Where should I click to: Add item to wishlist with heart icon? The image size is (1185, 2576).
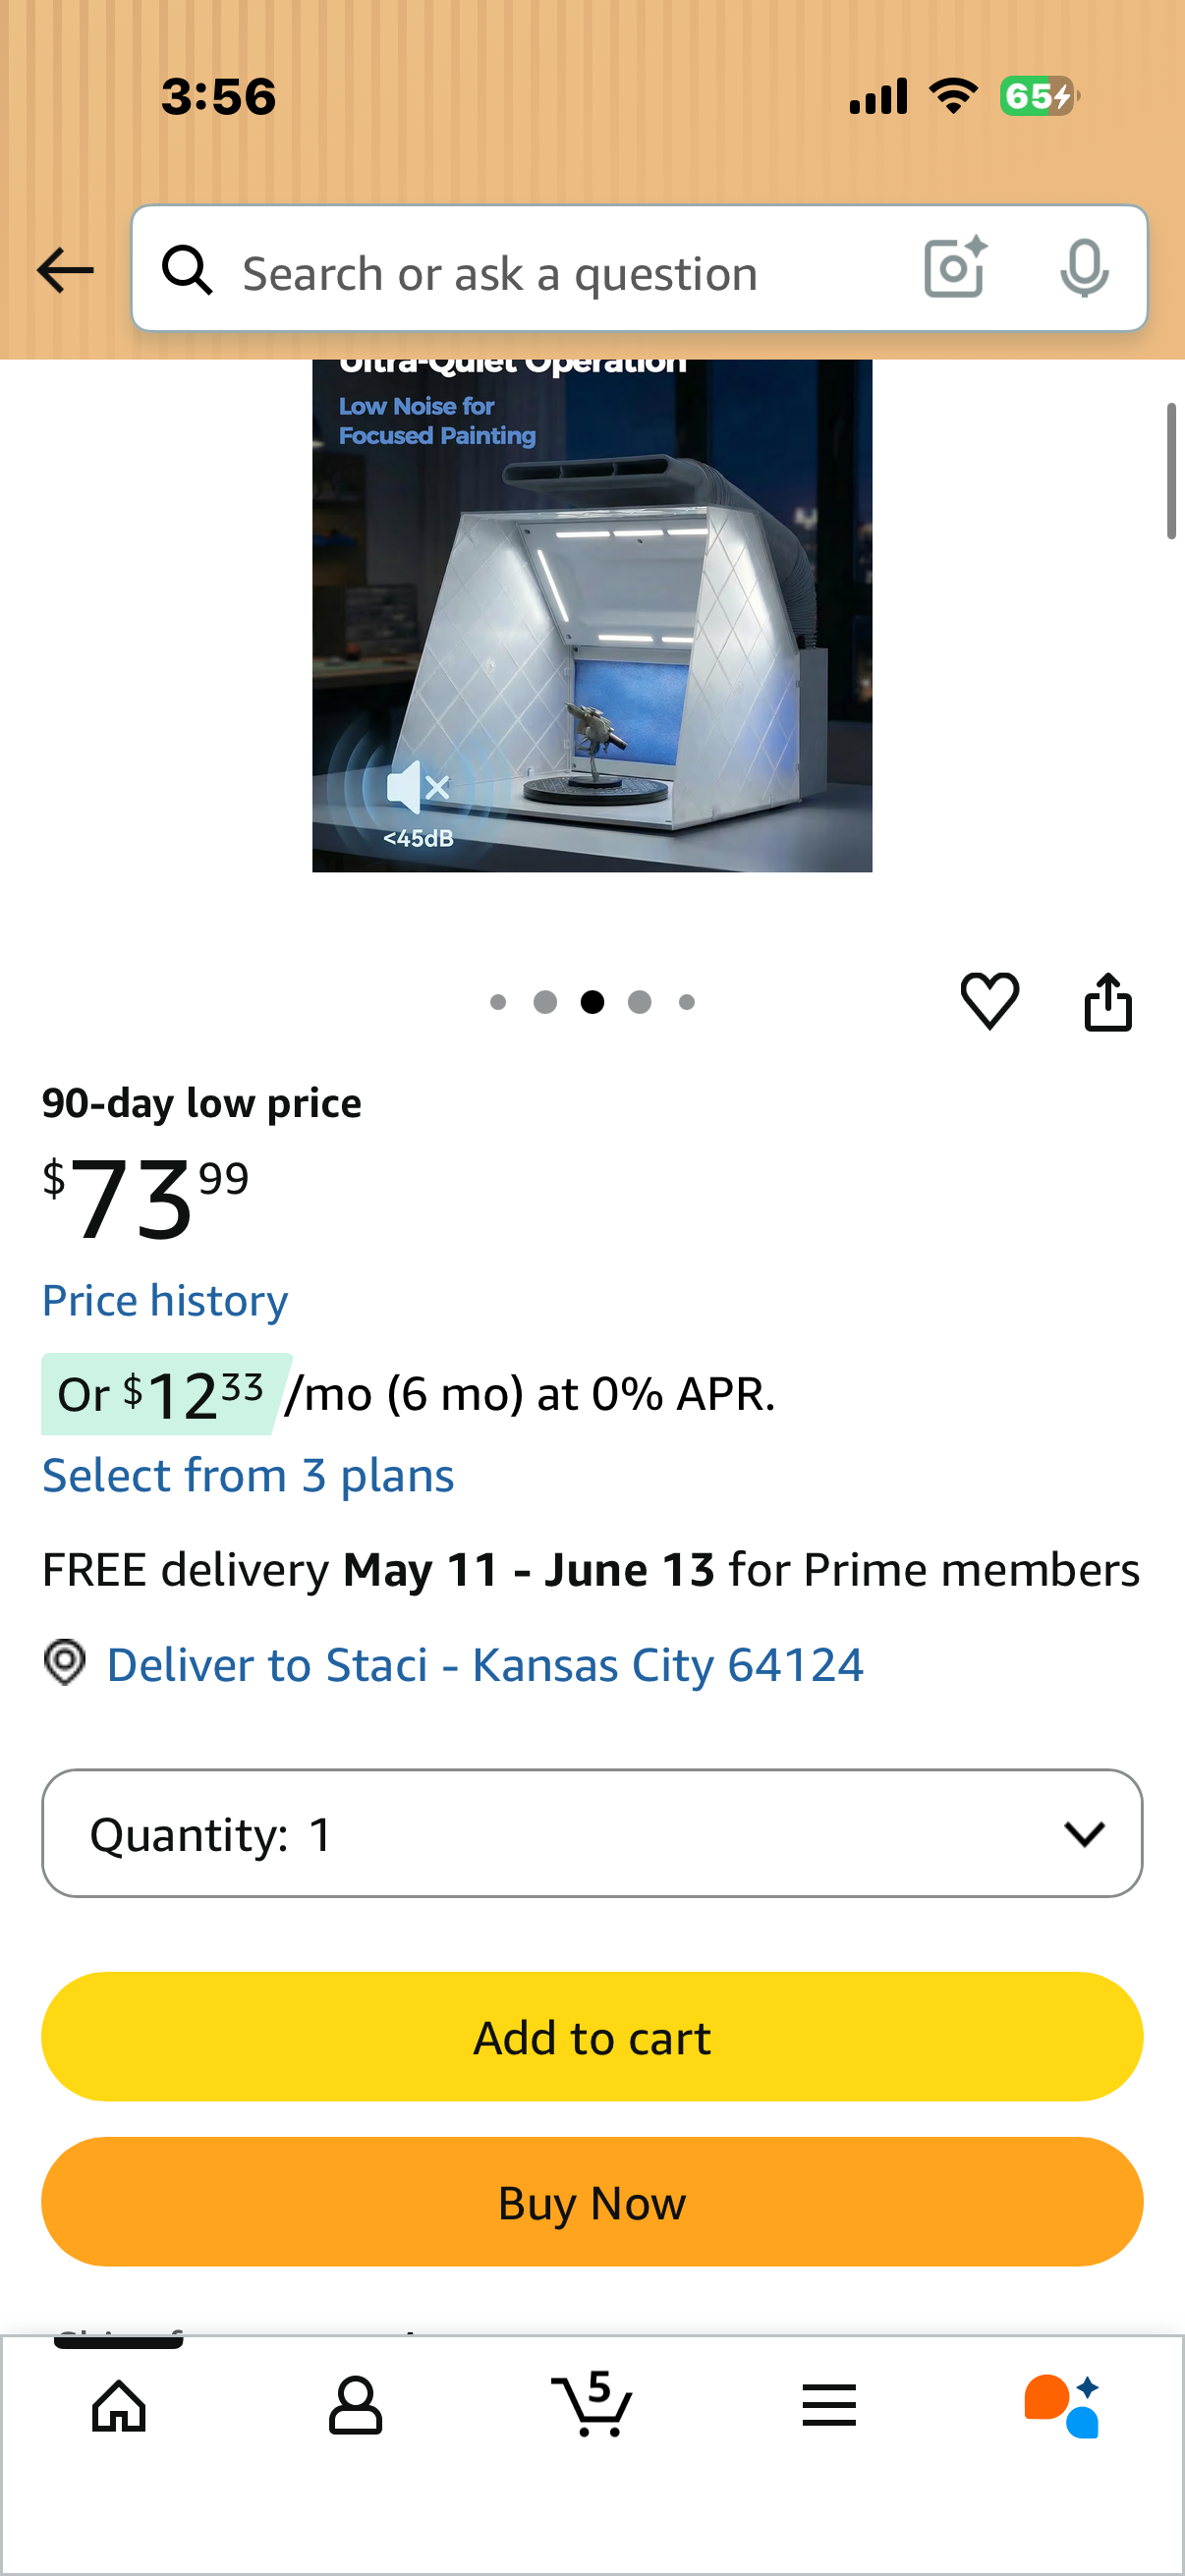coord(989,1001)
